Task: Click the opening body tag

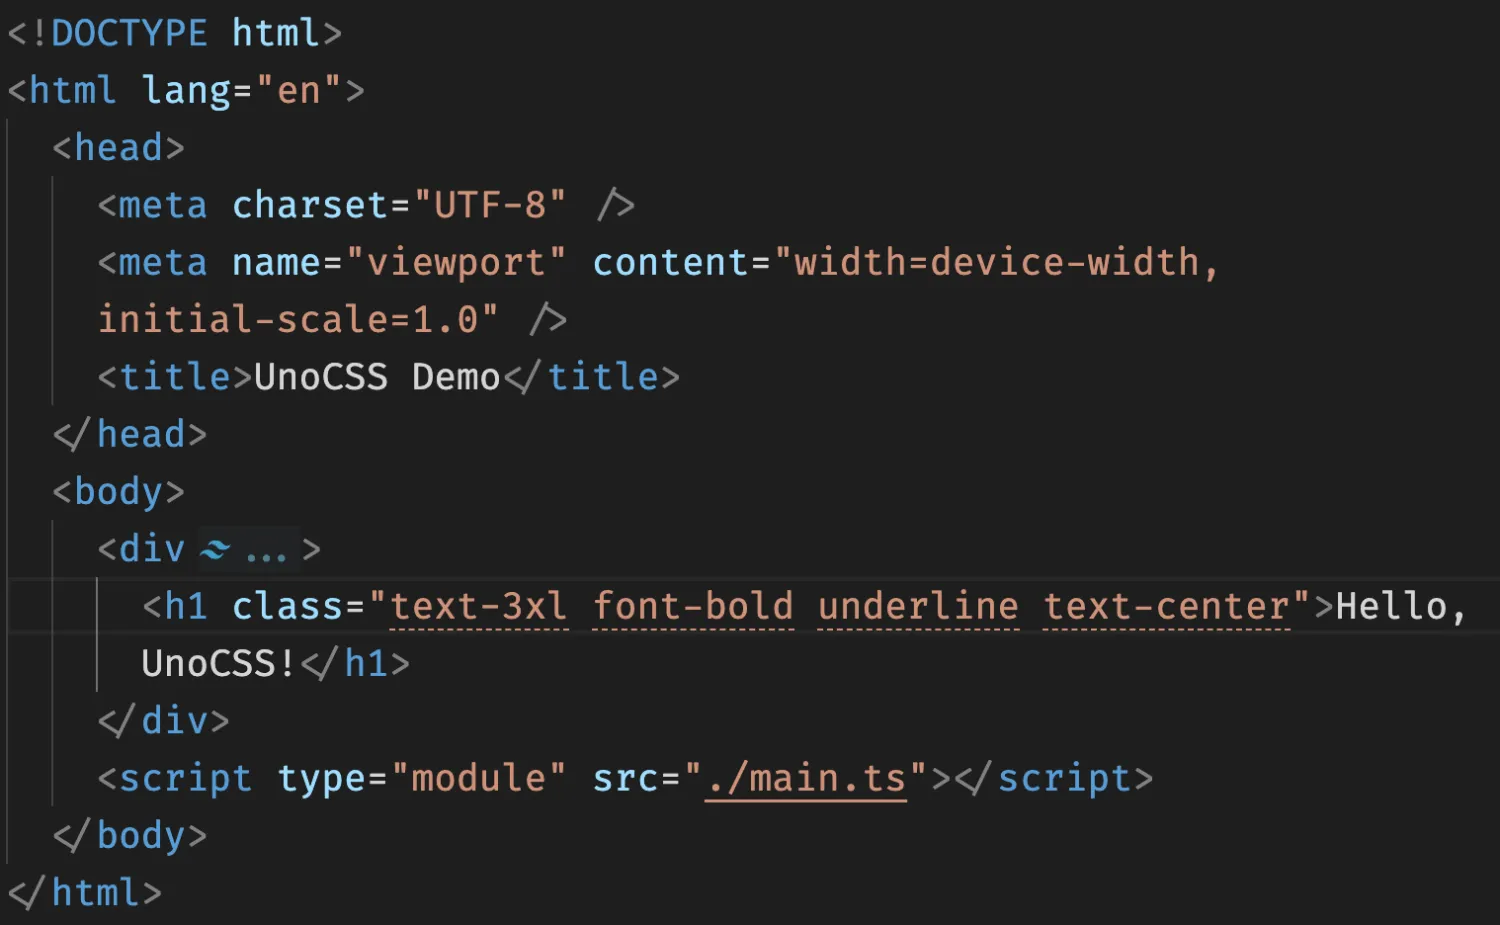Action: click(119, 492)
